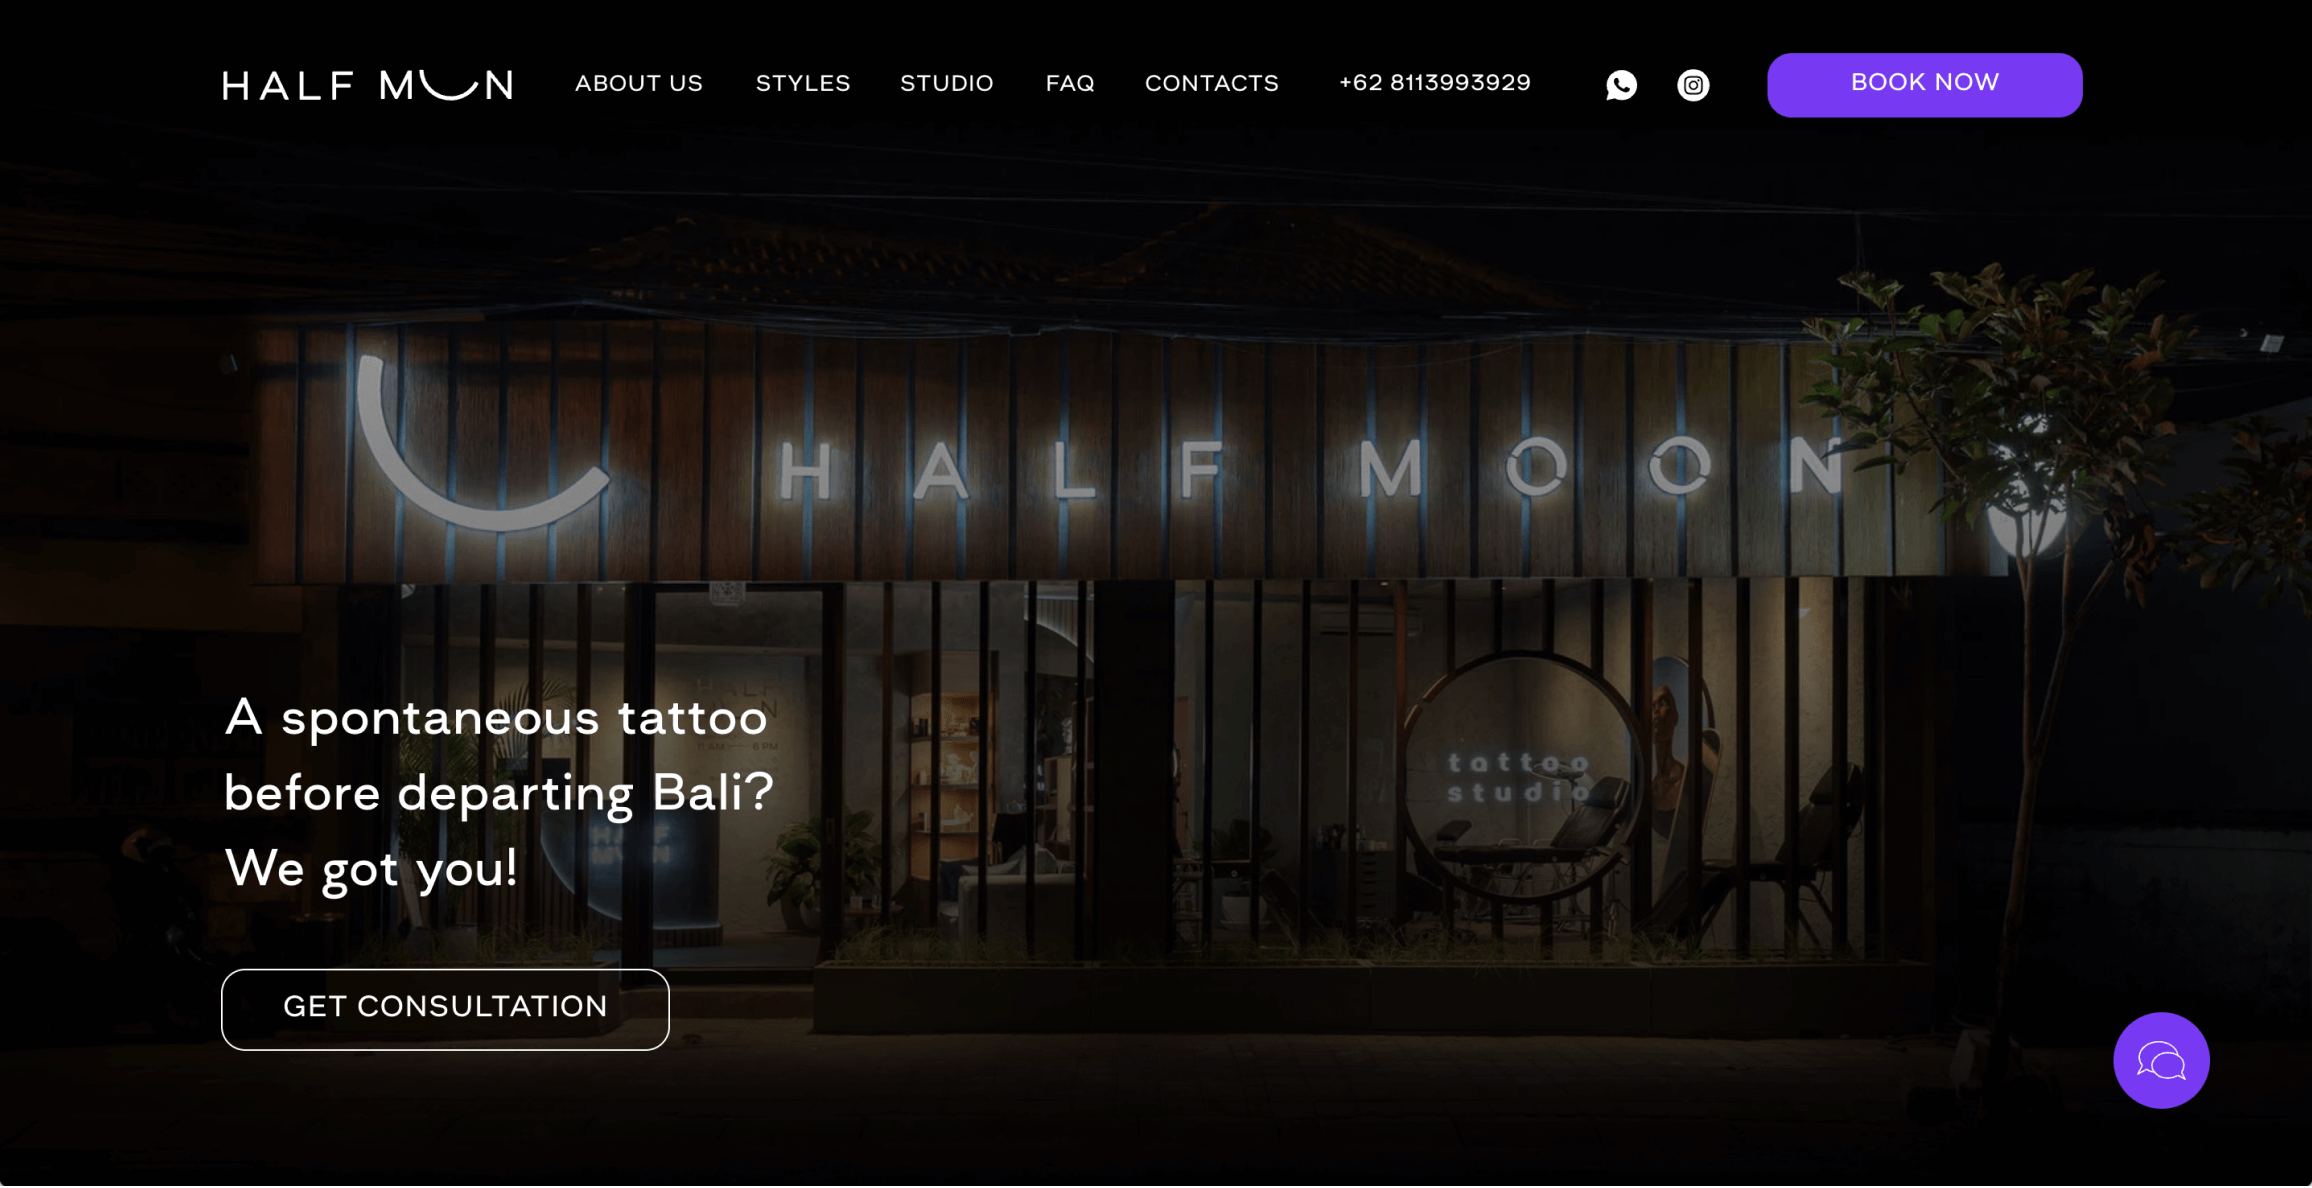Call the +62 8113993929 phone link
This screenshot has width=2312, height=1188.
coord(1434,83)
